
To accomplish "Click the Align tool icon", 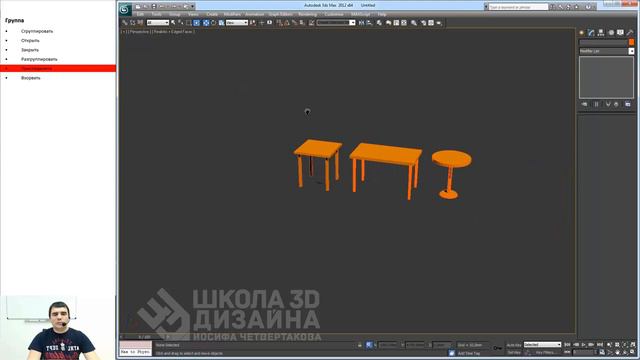I will [x=369, y=23].
